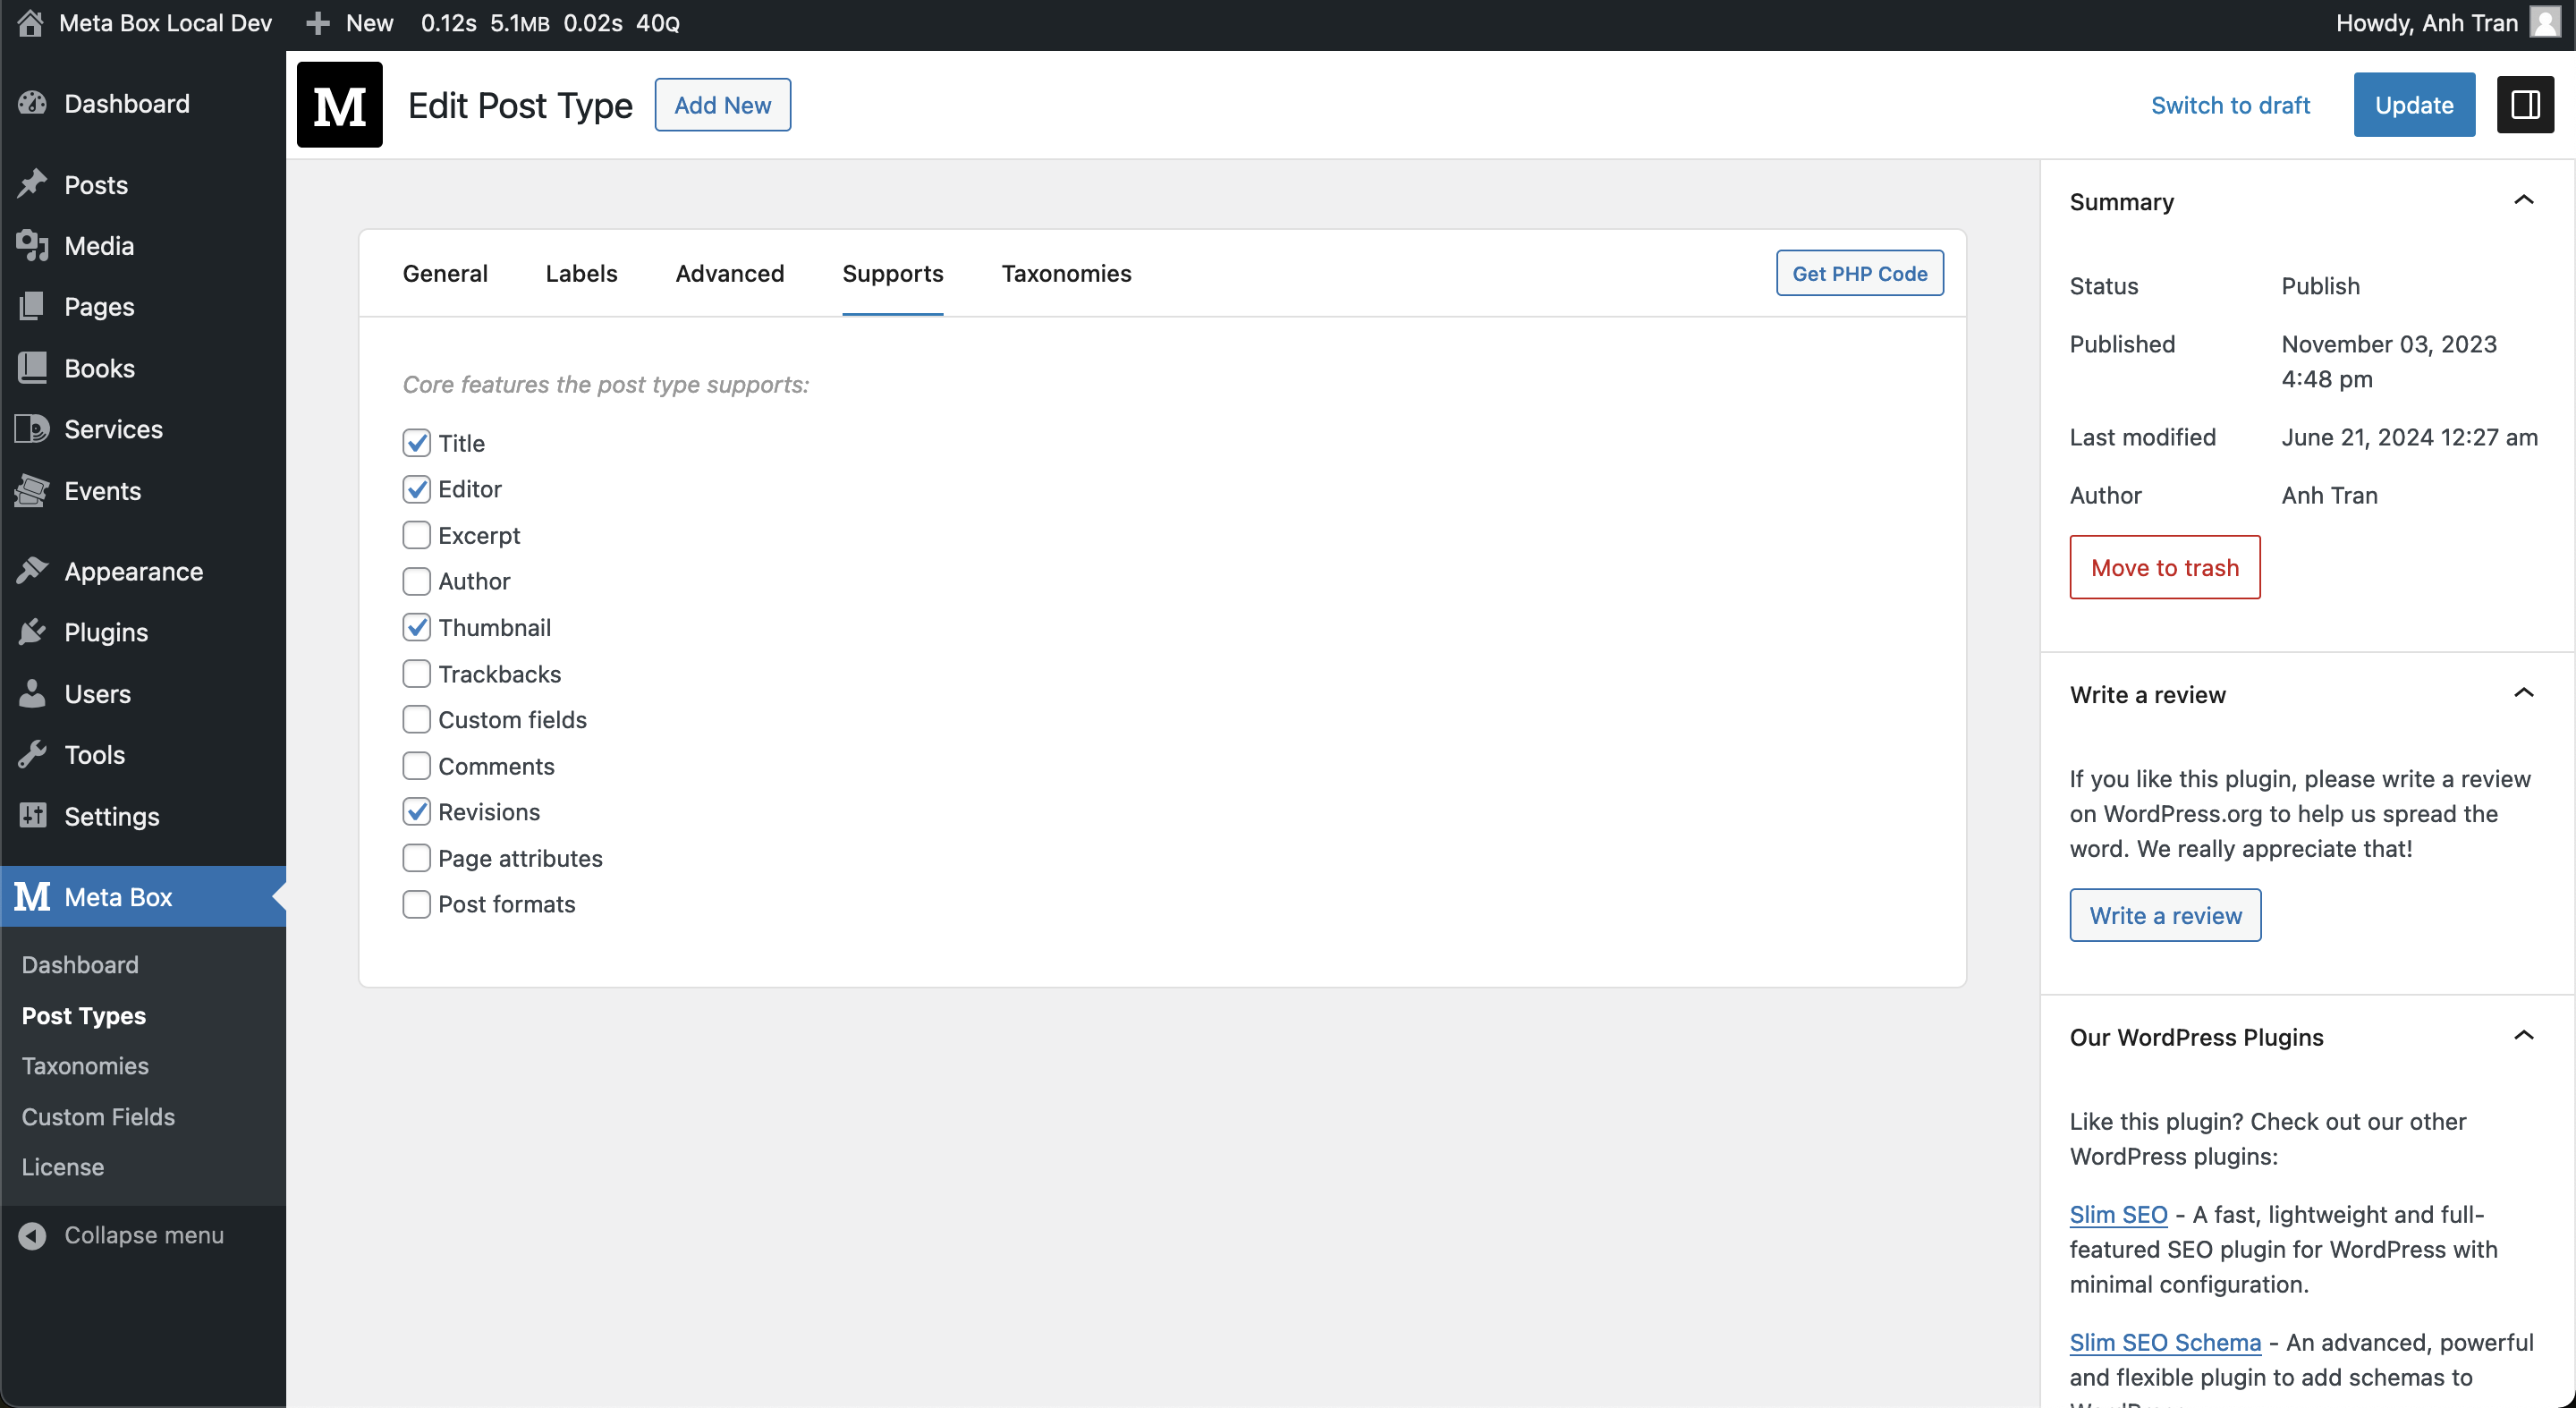
Task: Enable the Author support checkbox
Action: pos(416,581)
